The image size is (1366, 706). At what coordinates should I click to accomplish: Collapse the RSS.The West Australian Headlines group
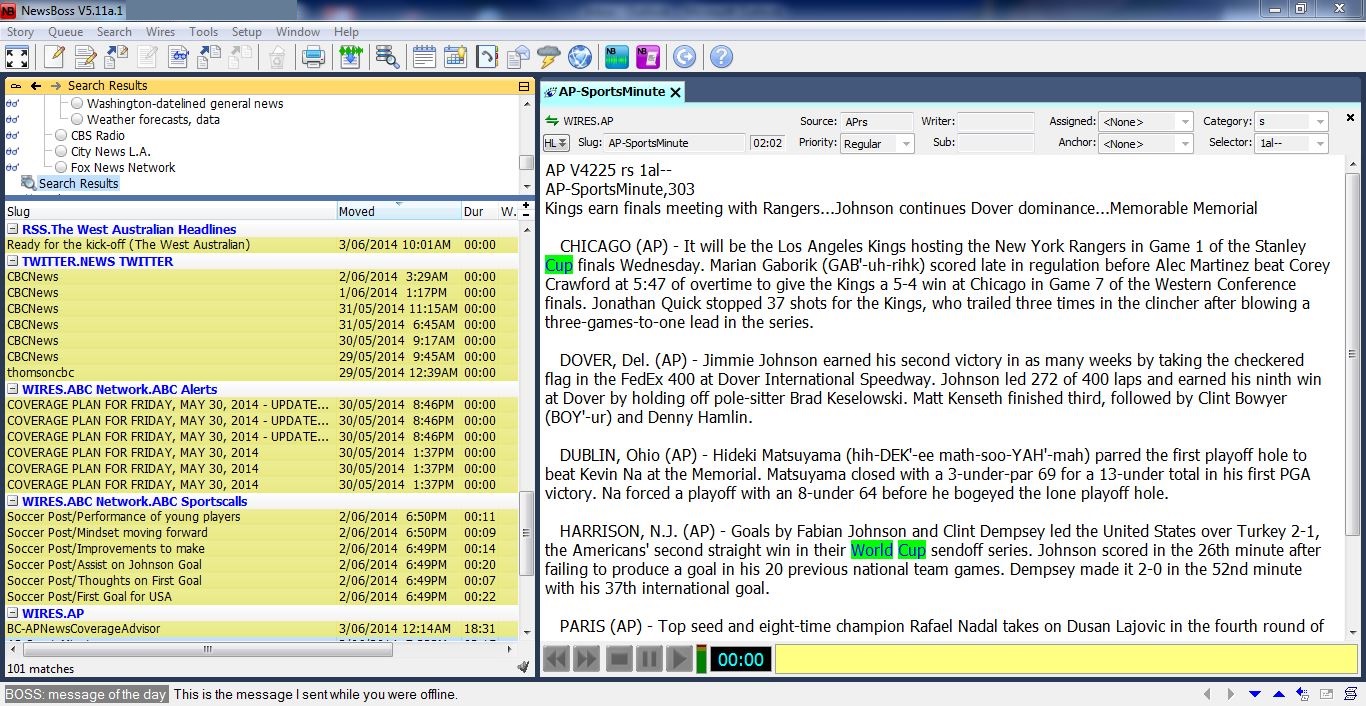pos(13,229)
